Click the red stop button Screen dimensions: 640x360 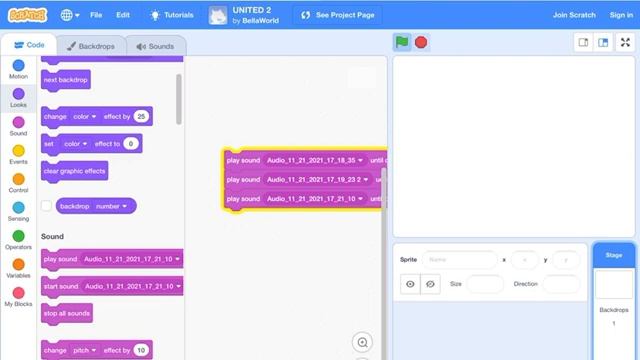(421, 42)
